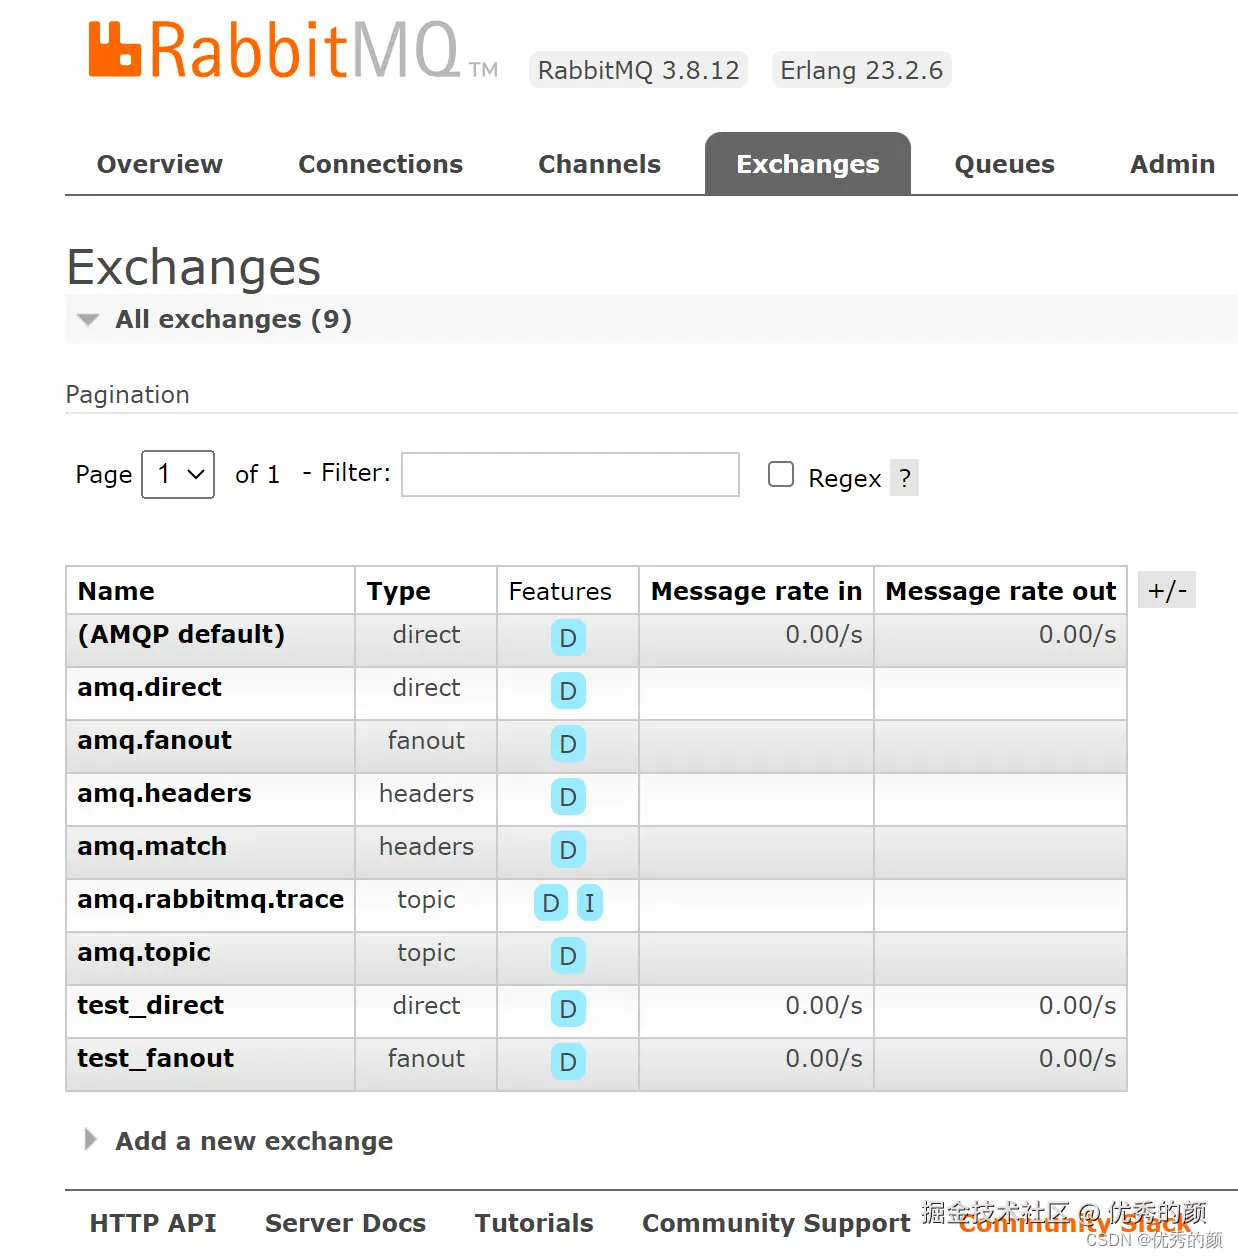Image resolution: width=1238 pixels, height=1258 pixels.
Task: Switch to the Connections tab
Action: (381, 164)
